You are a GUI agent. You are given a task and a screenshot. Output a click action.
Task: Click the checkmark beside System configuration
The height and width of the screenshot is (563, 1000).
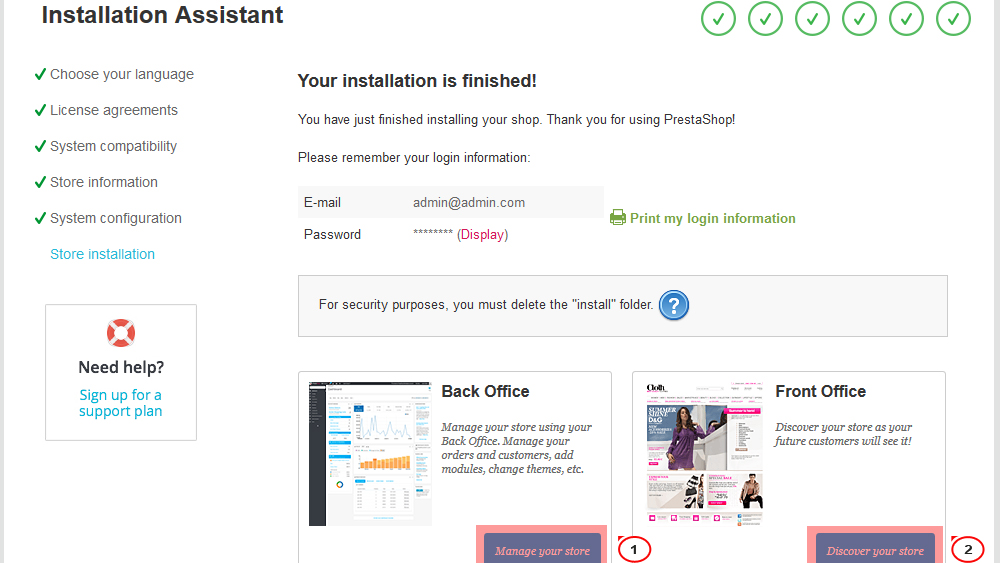(x=40, y=218)
